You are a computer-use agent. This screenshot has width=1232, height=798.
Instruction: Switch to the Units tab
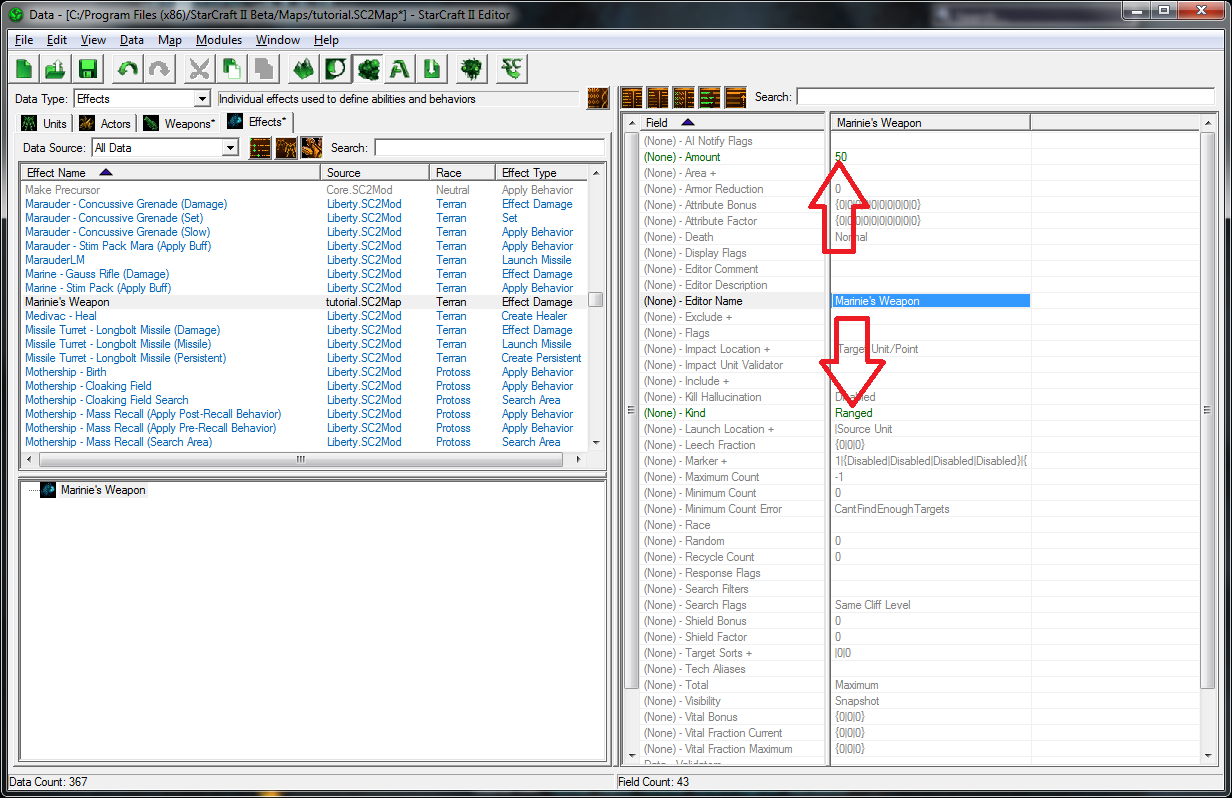click(44, 124)
